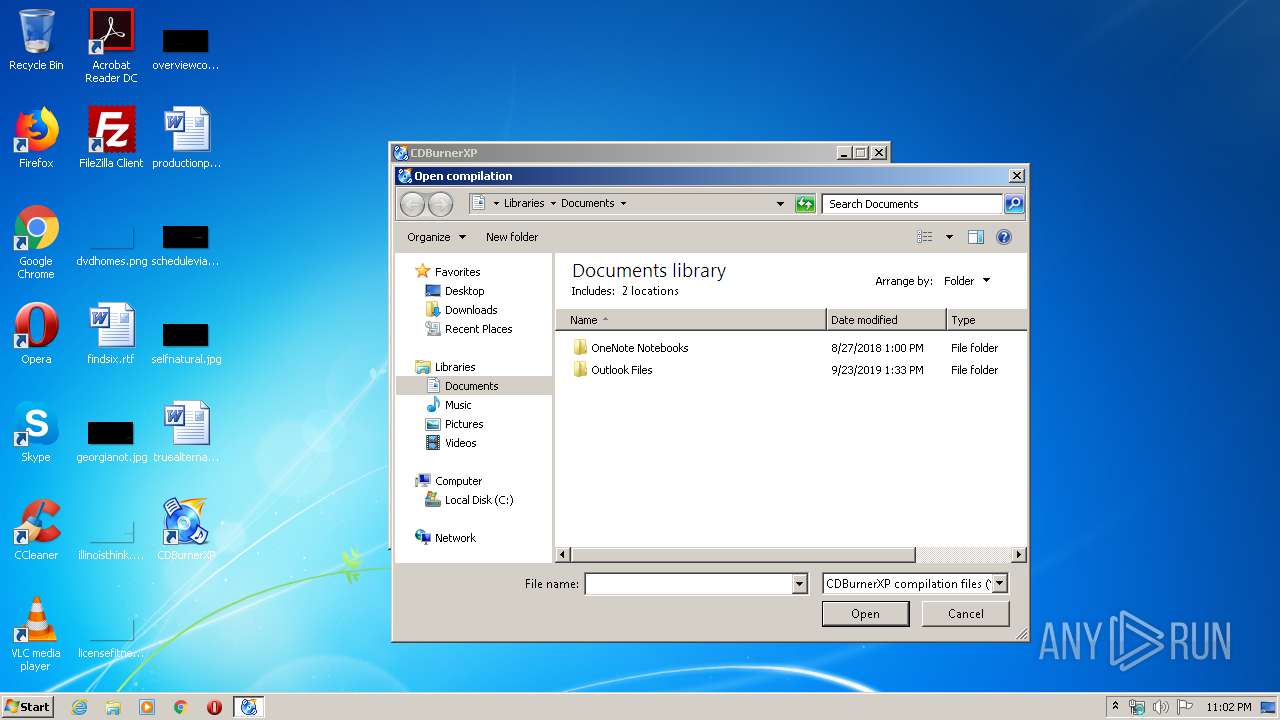Open dialog Help icon
1280x720 pixels.
pos(1004,237)
